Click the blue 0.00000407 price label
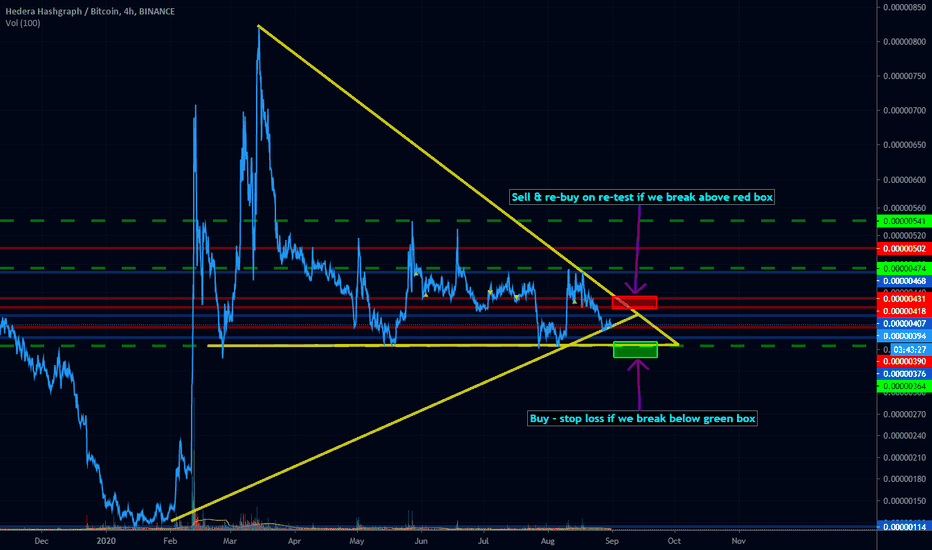Screen dimensions: 932x550 [x=904, y=323]
